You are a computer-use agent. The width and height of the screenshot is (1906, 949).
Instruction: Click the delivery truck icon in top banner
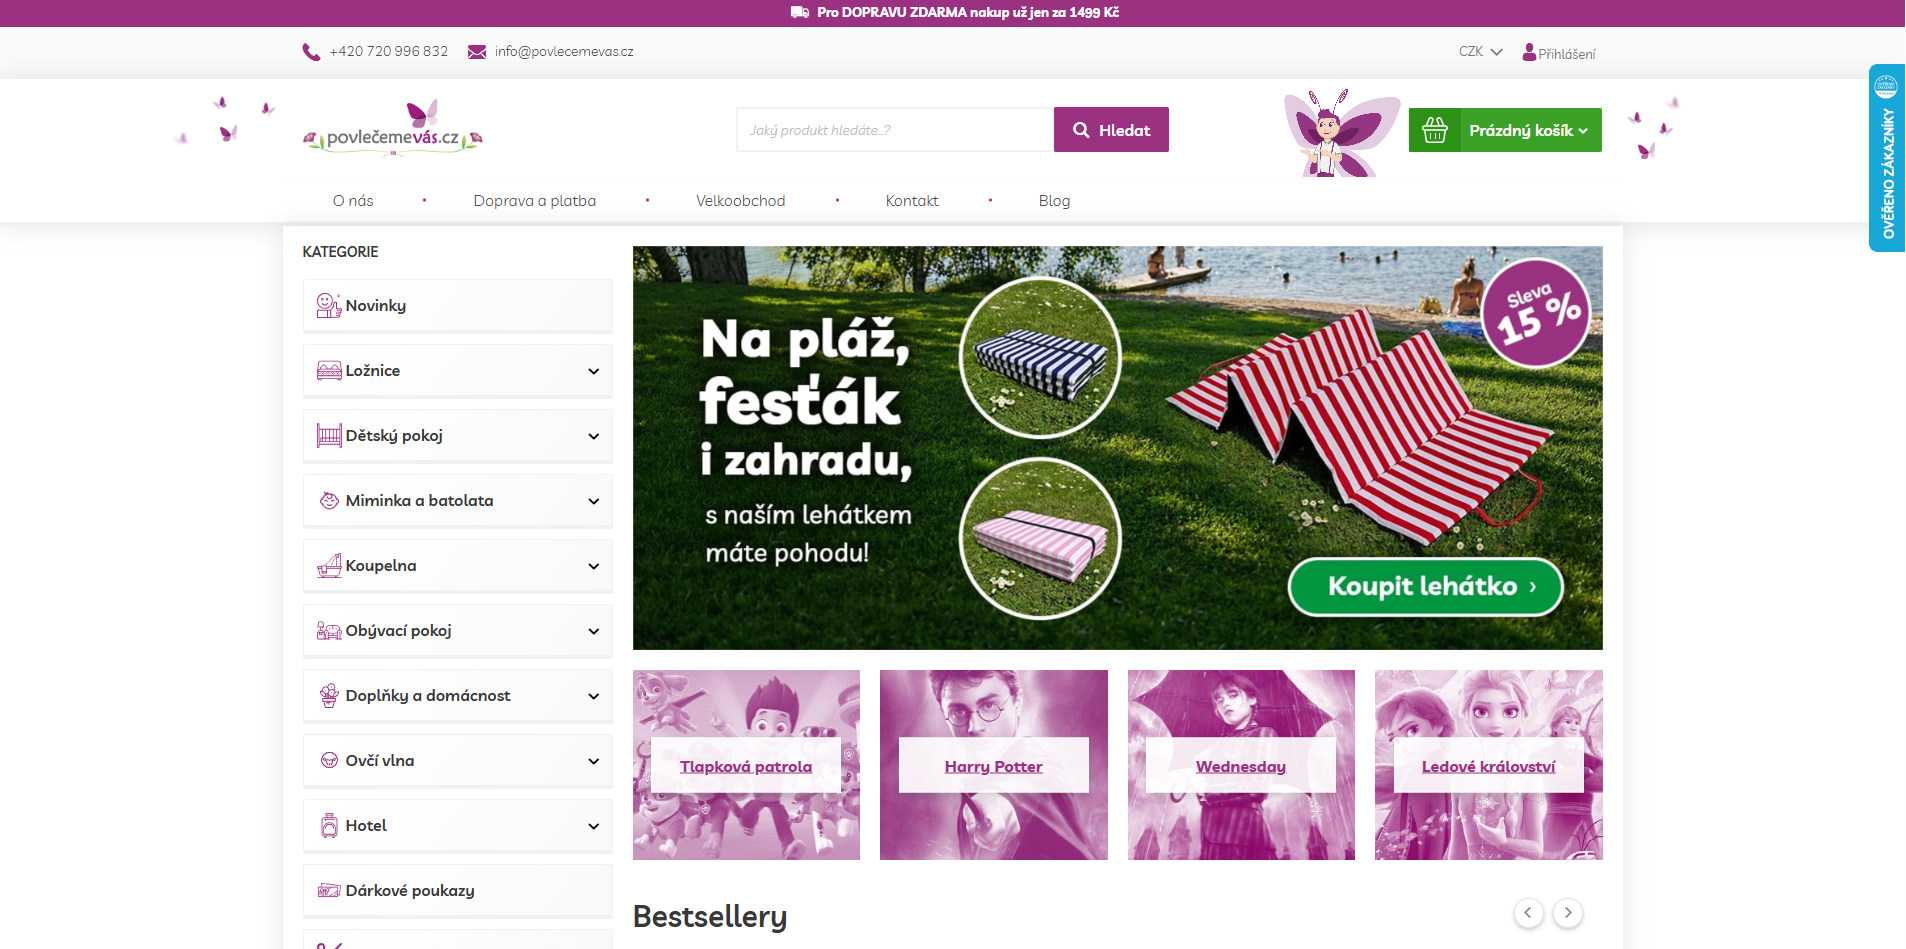[800, 13]
